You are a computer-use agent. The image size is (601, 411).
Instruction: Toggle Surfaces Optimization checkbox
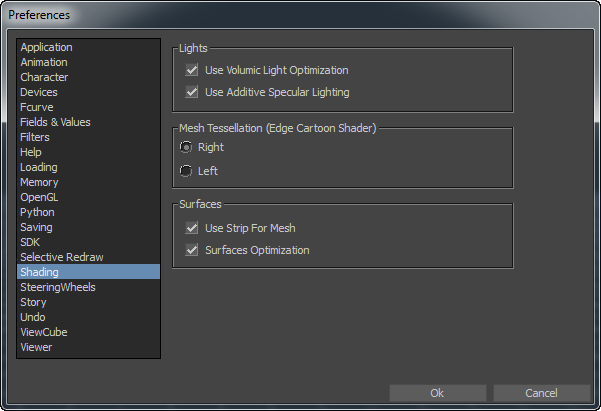pyautogui.click(x=192, y=250)
